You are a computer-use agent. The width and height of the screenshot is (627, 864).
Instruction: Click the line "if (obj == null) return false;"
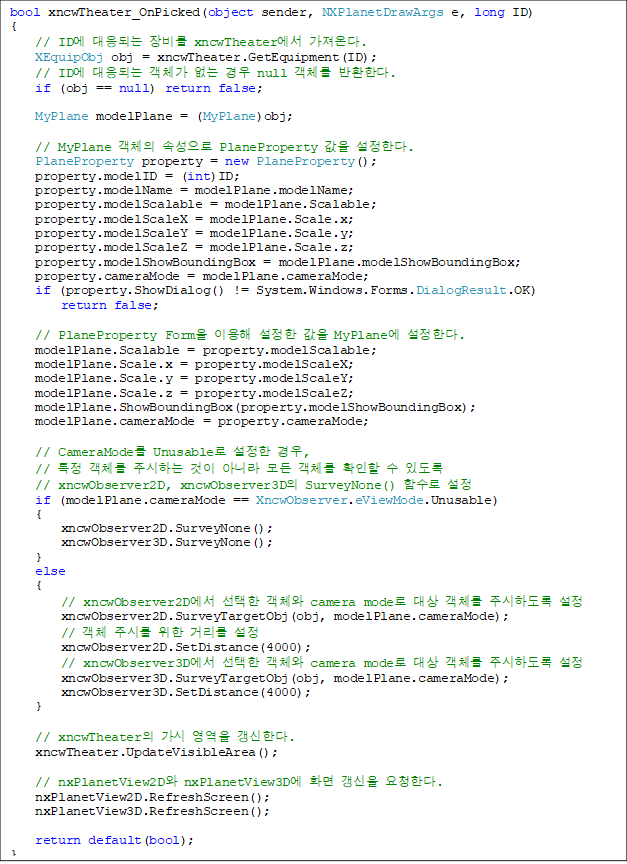[149, 88]
